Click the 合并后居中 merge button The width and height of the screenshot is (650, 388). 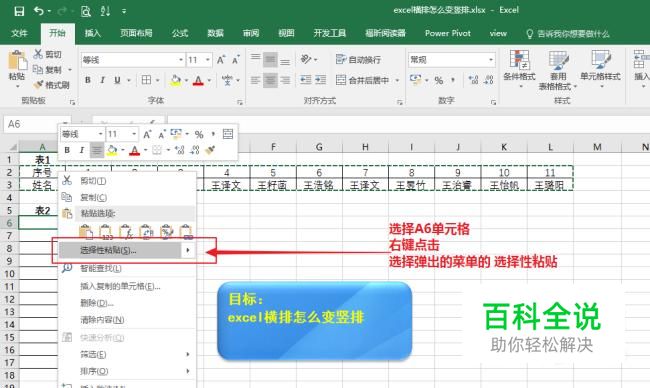[x=362, y=80]
